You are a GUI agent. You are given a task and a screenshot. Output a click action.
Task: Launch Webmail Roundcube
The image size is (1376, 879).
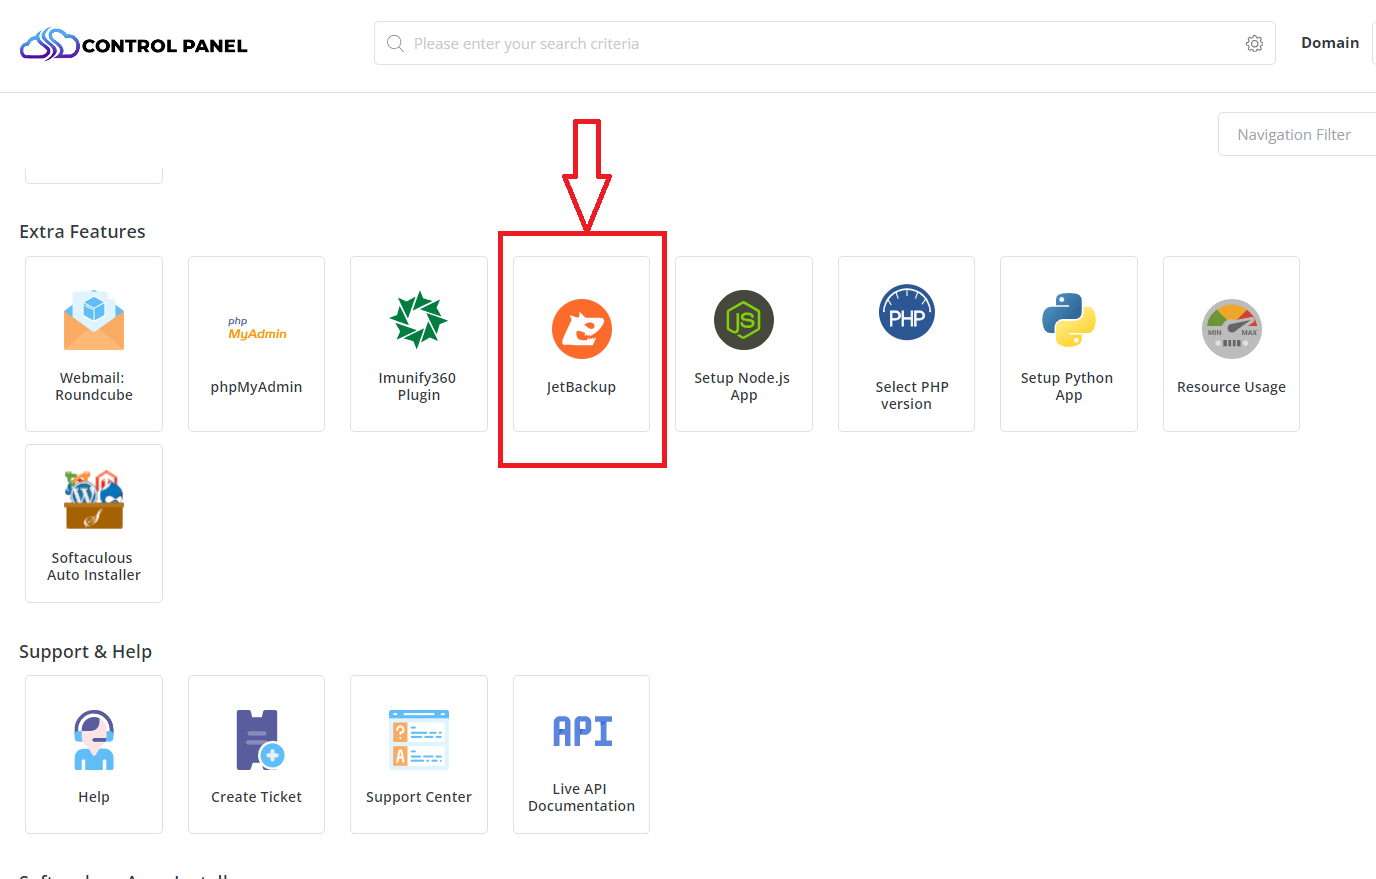(94, 322)
